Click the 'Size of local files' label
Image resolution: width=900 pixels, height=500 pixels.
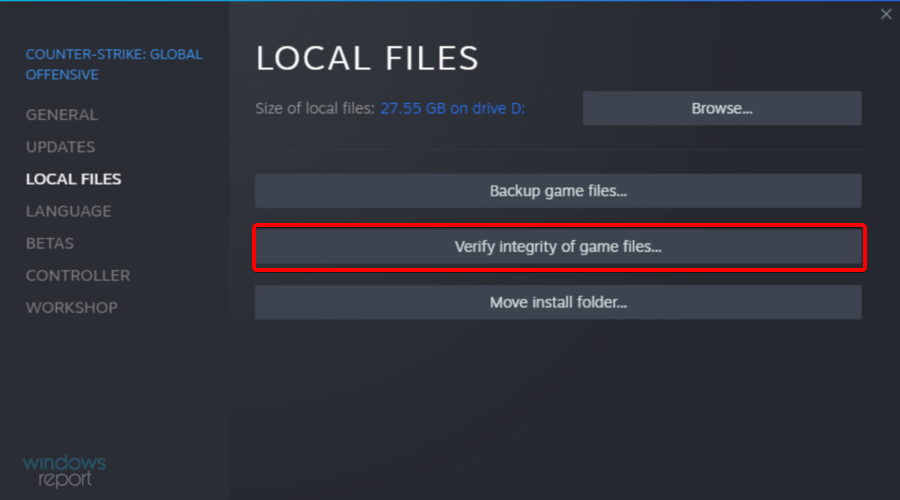[x=315, y=108]
